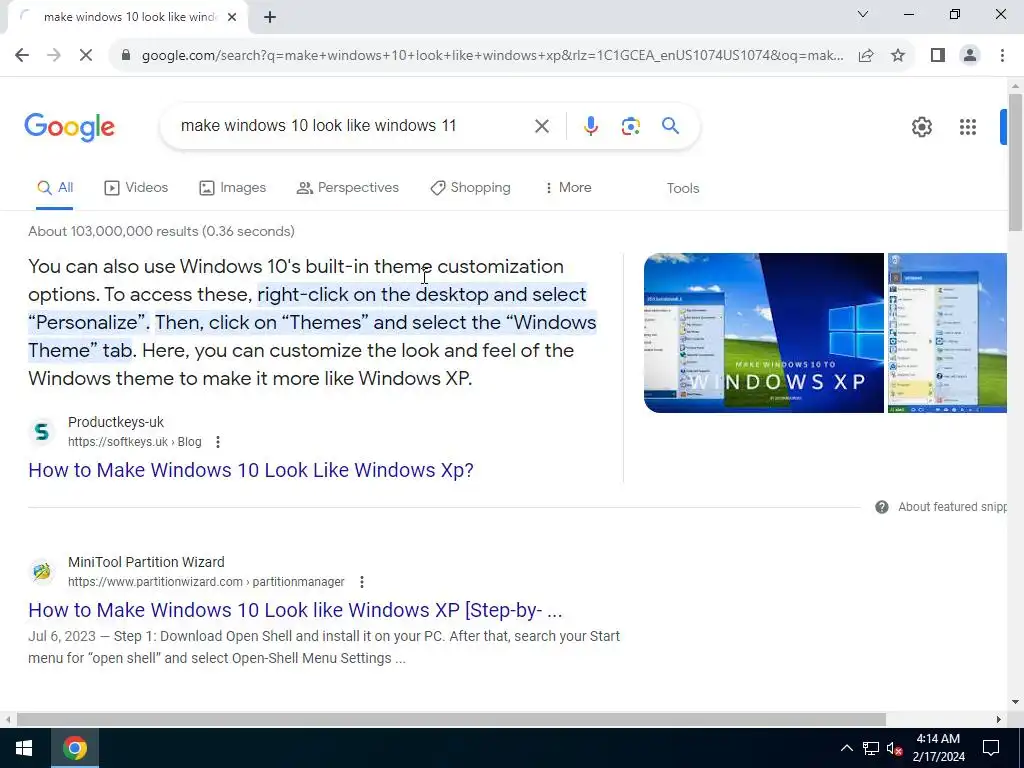
Task: Switch to Videos results
Action: pyautogui.click(x=136, y=187)
